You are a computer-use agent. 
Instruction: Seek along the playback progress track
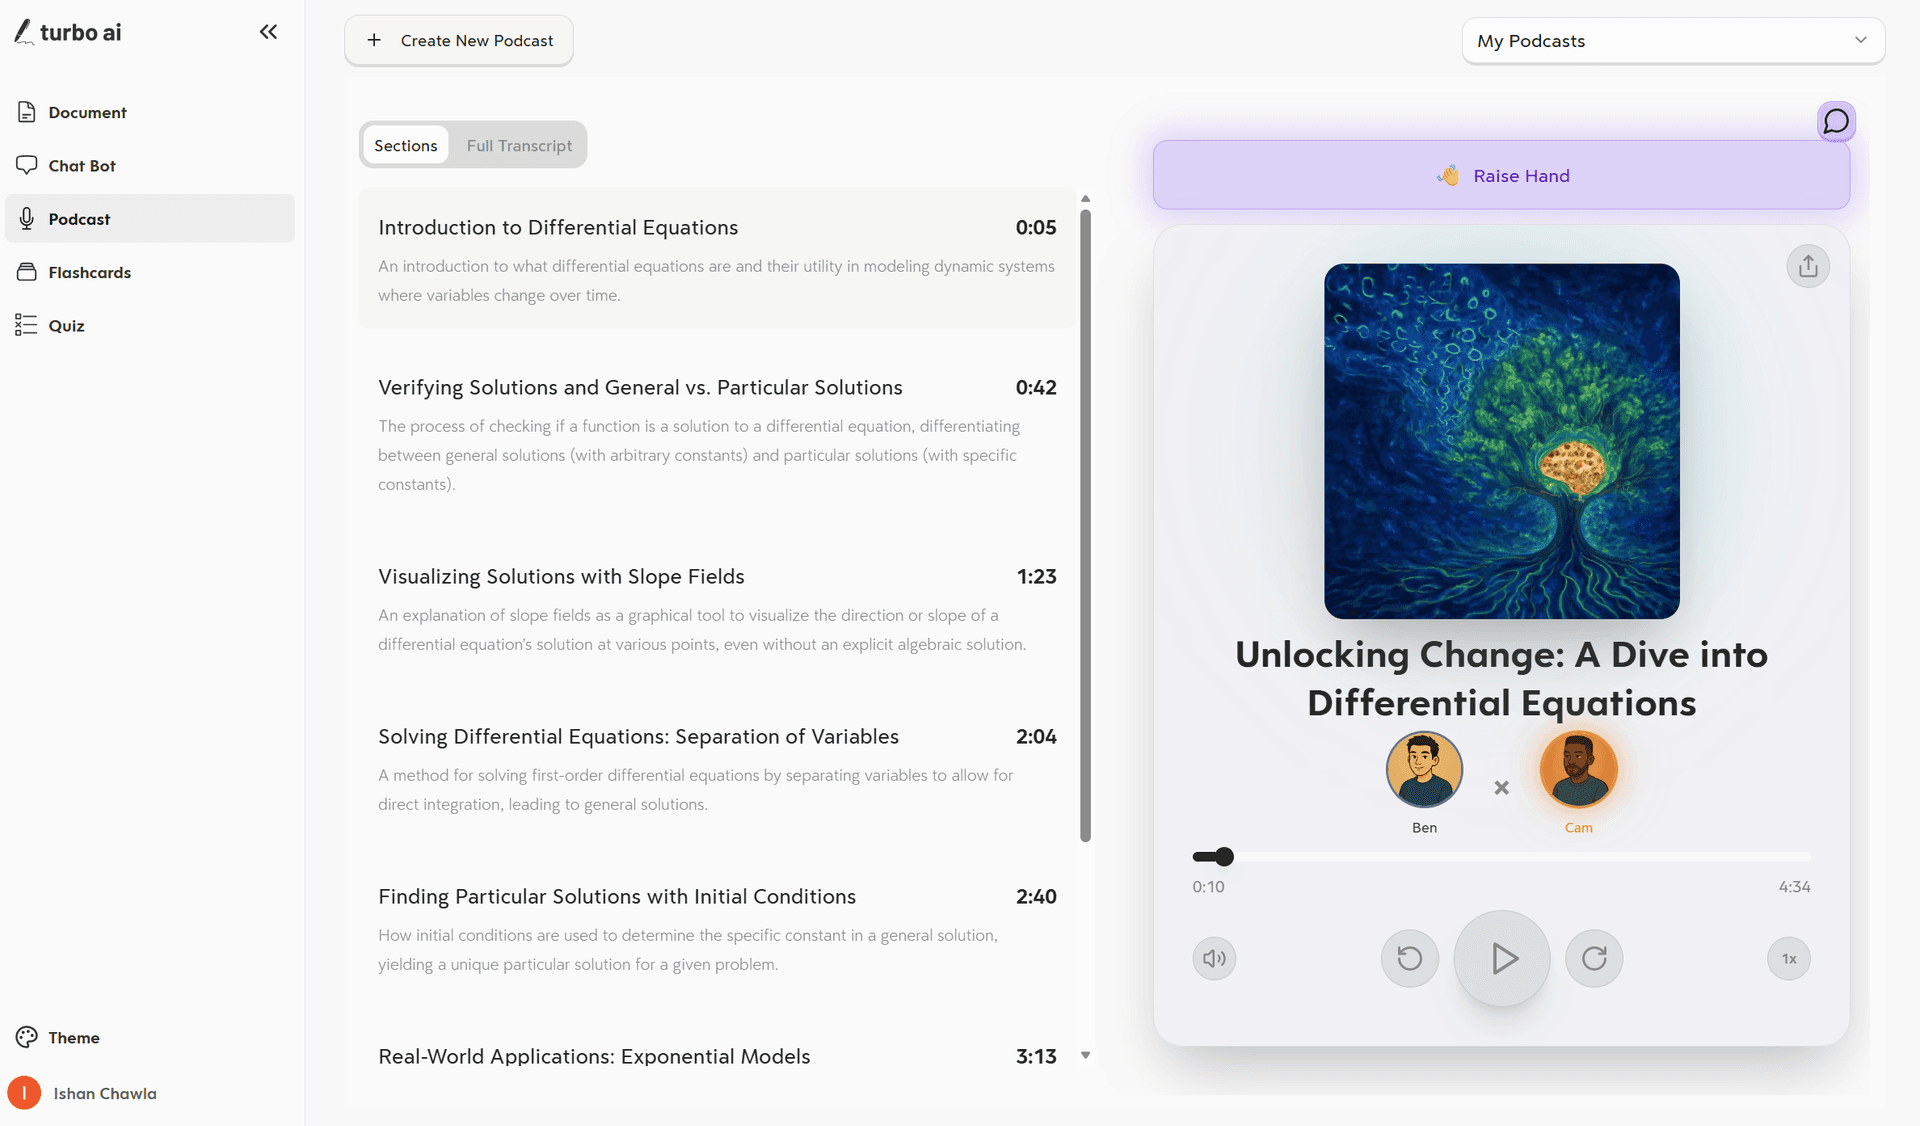1501,856
